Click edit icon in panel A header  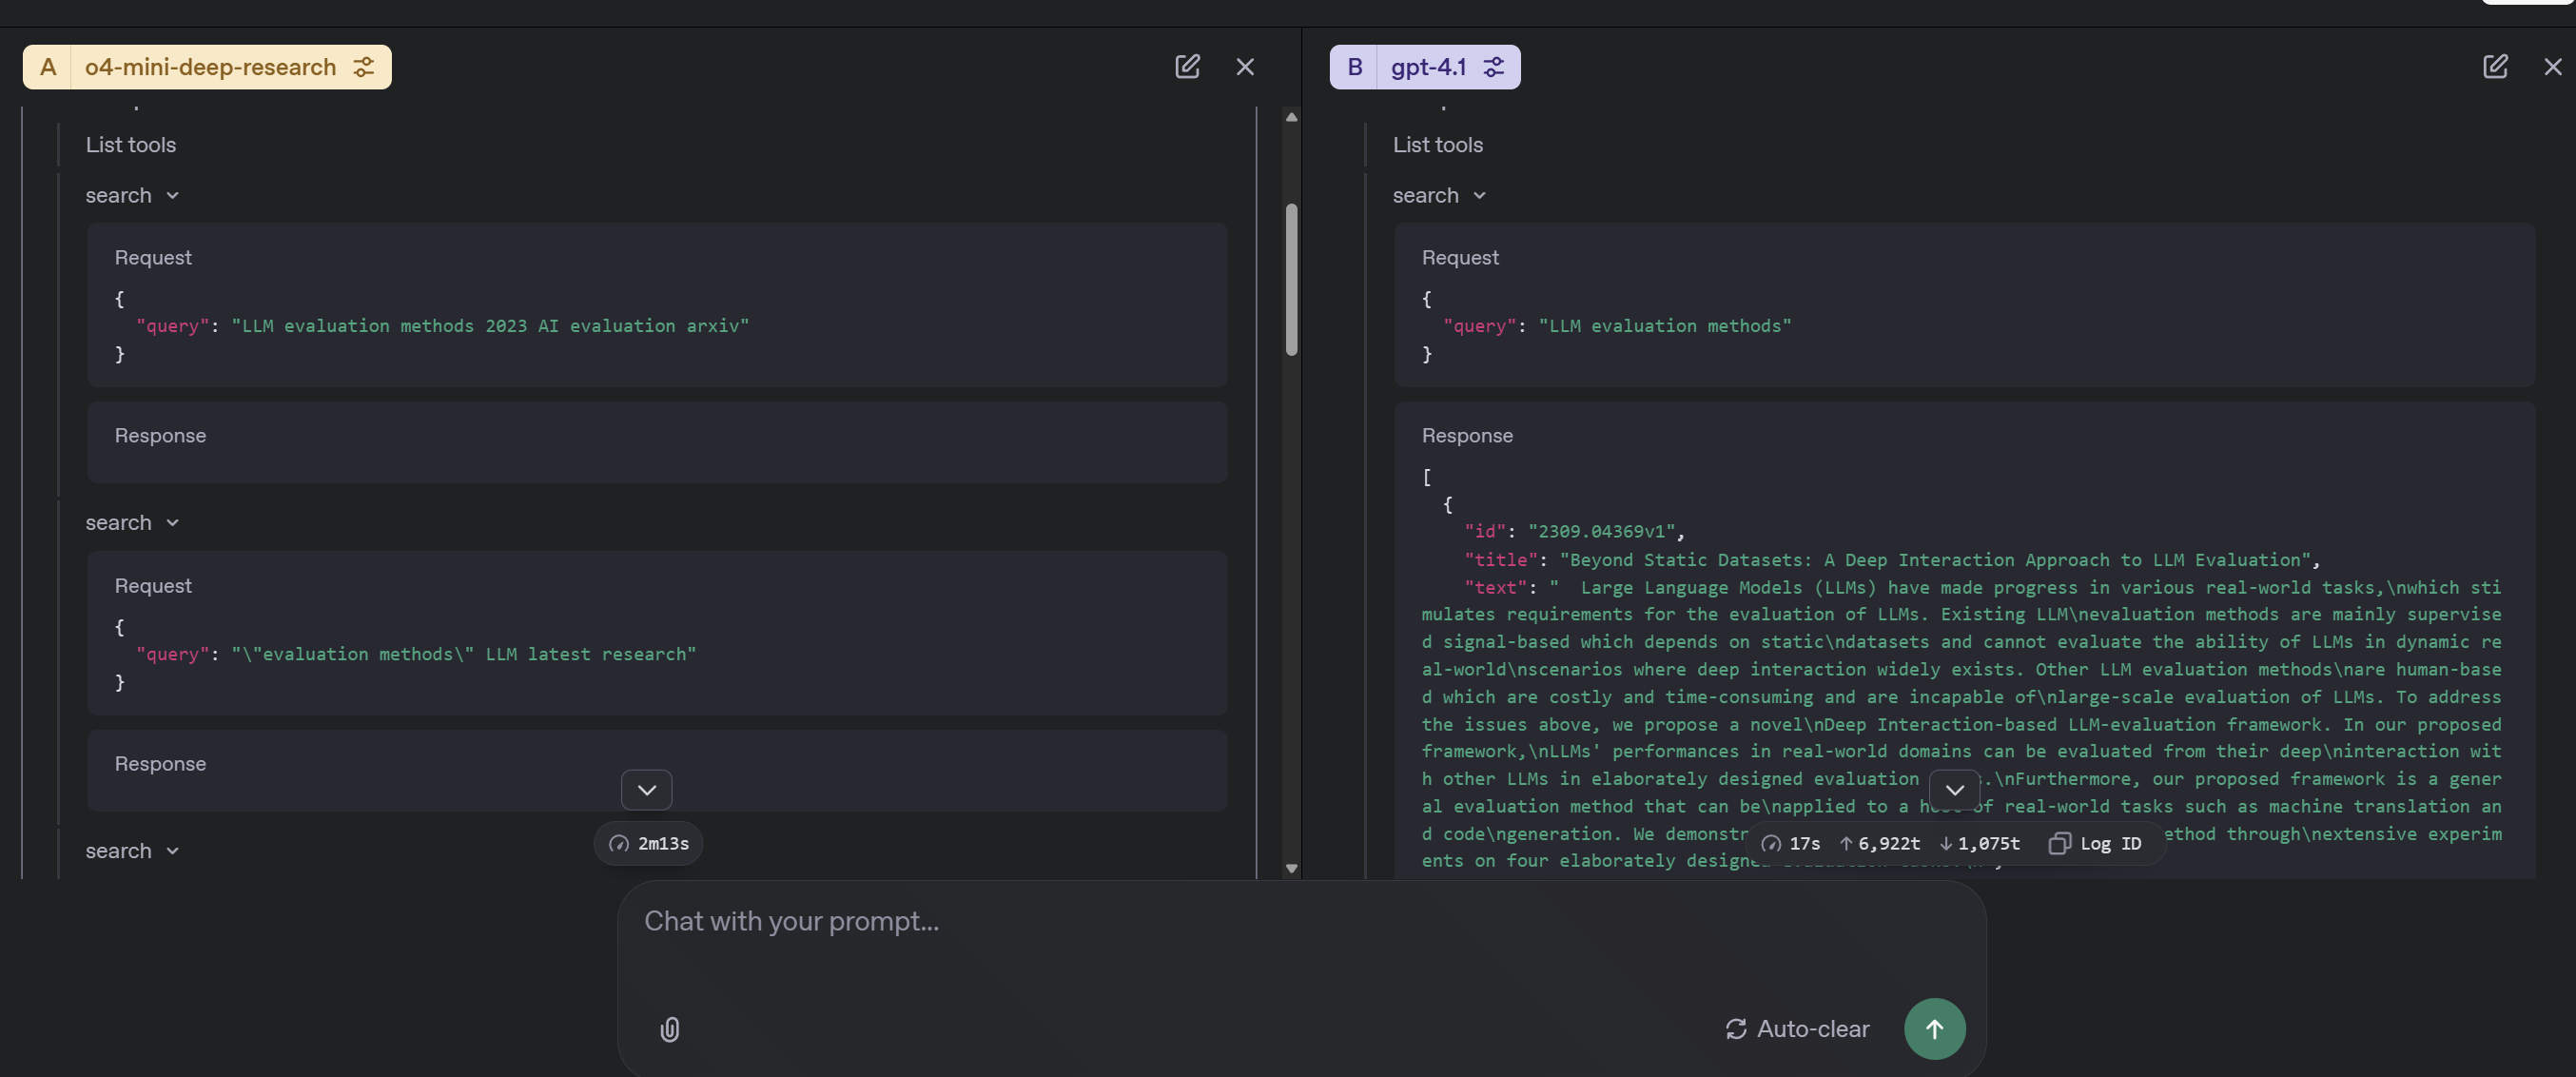[x=1187, y=67]
